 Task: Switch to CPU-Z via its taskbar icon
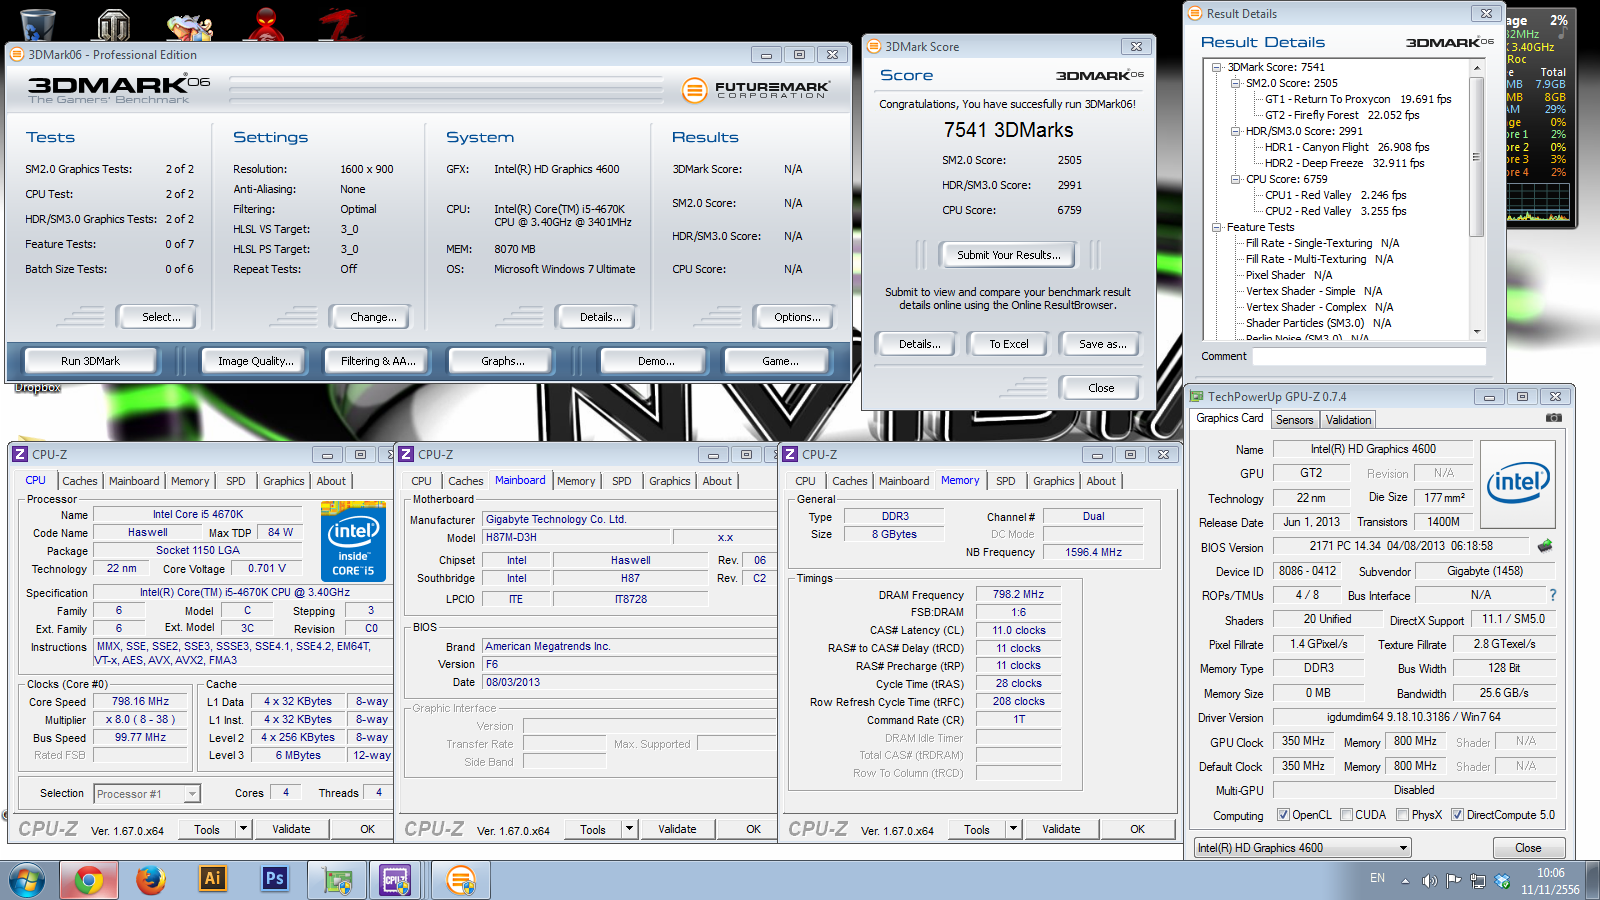(x=397, y=880)
